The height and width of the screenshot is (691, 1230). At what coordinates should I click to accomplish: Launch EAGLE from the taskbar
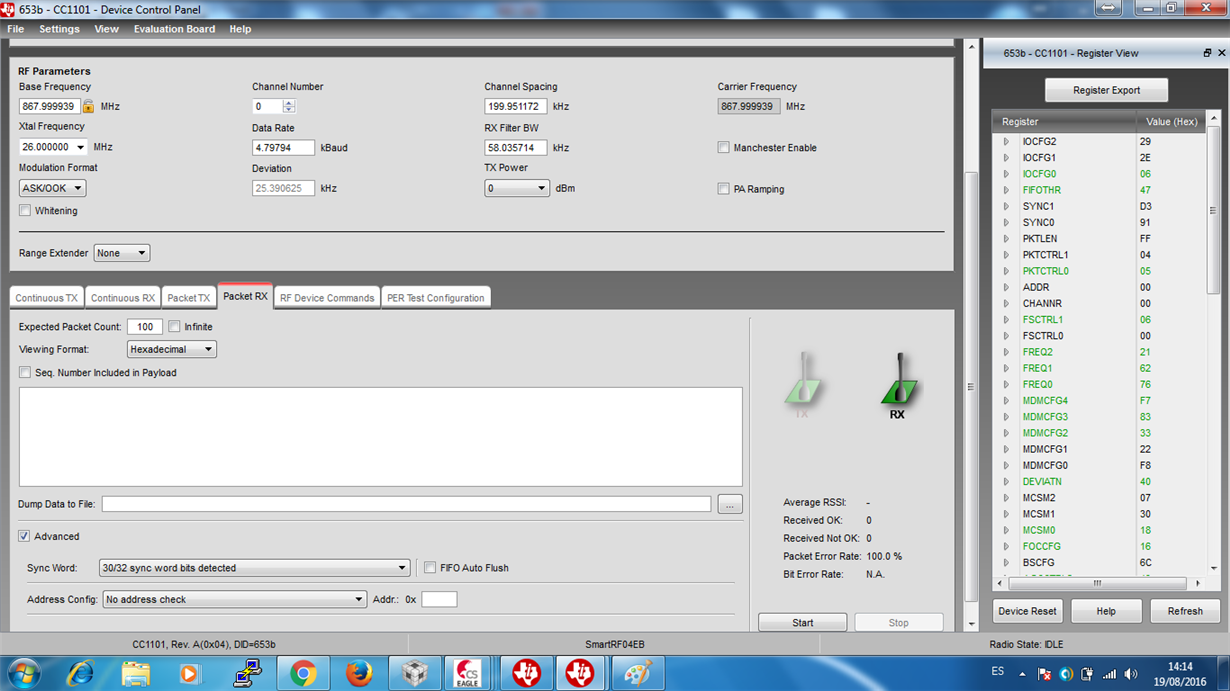(467, 674)
